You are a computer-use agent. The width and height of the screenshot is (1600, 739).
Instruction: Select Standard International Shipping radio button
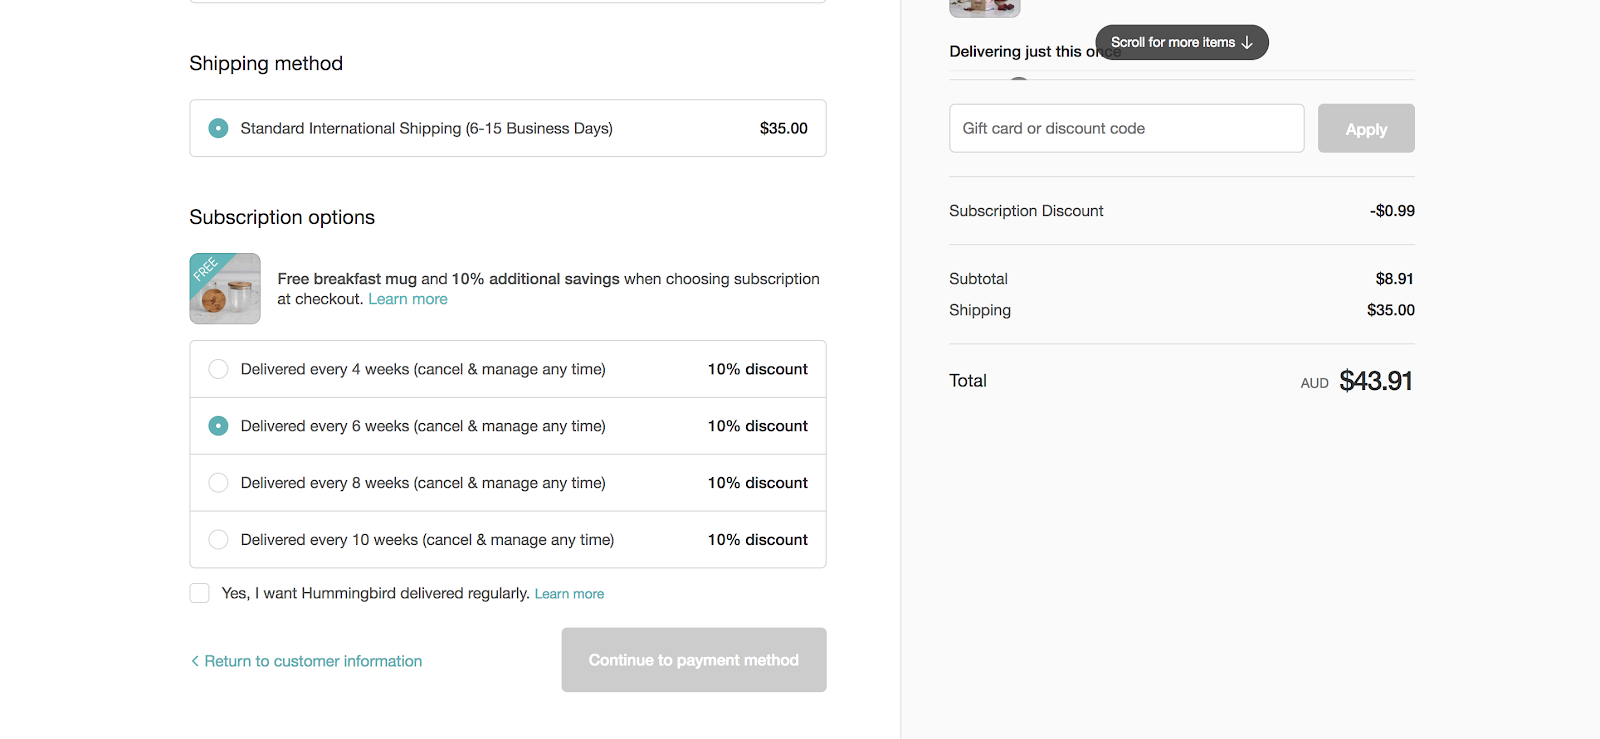[218, 128]
